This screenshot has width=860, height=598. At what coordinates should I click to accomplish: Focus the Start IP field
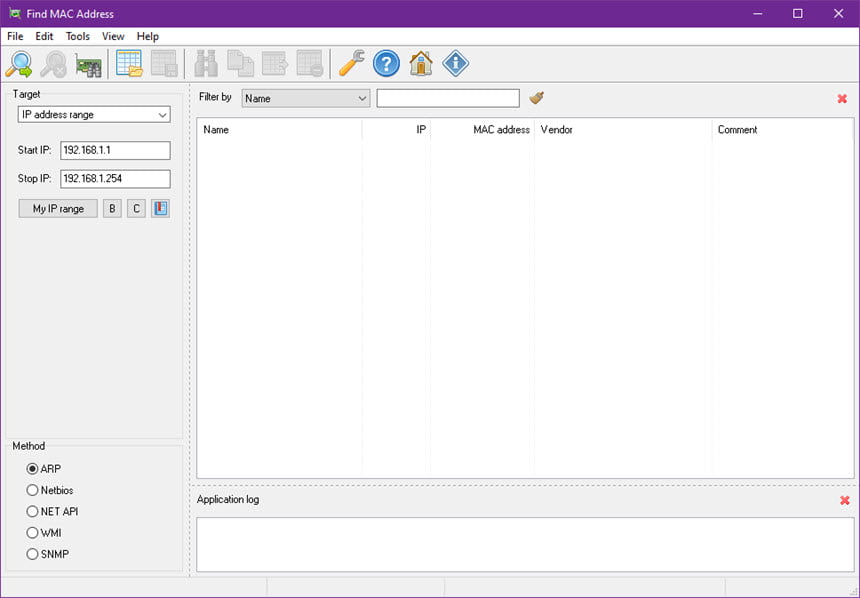[115, 150]
